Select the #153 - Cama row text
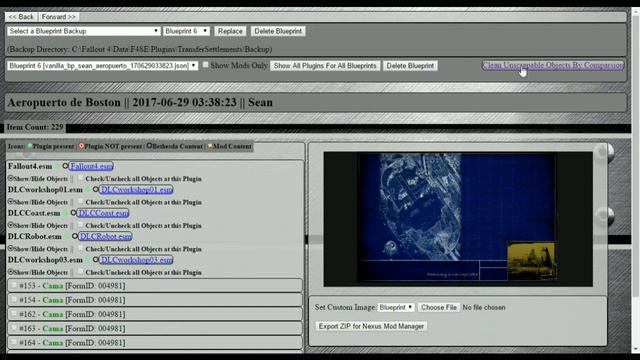Image resolution: width=640 pixels, height=360 pixels. click(72, 286)
